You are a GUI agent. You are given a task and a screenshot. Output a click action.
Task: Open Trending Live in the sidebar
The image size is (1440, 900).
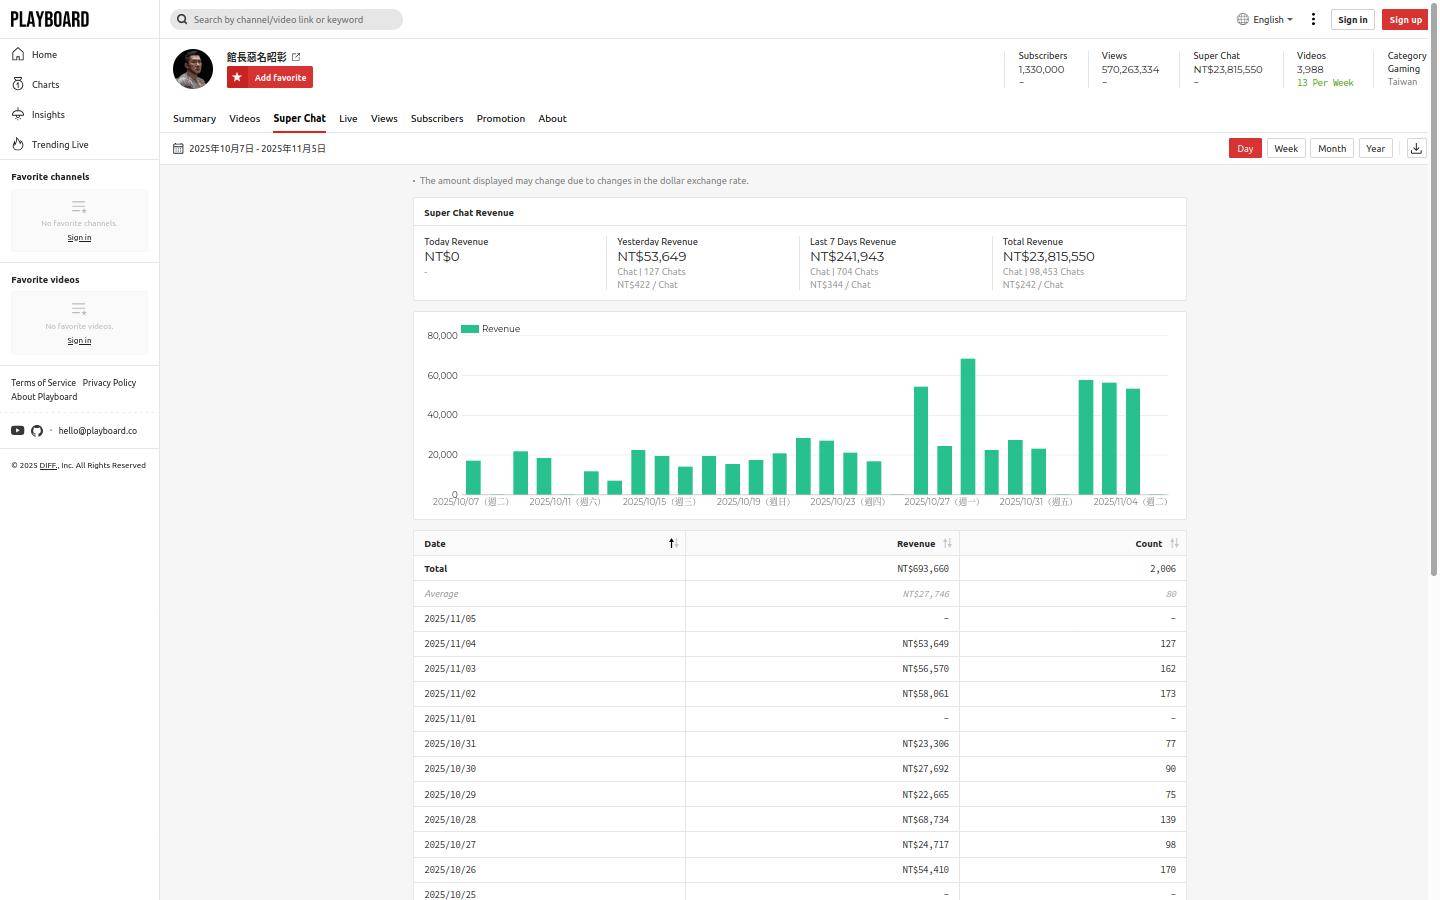59,145
